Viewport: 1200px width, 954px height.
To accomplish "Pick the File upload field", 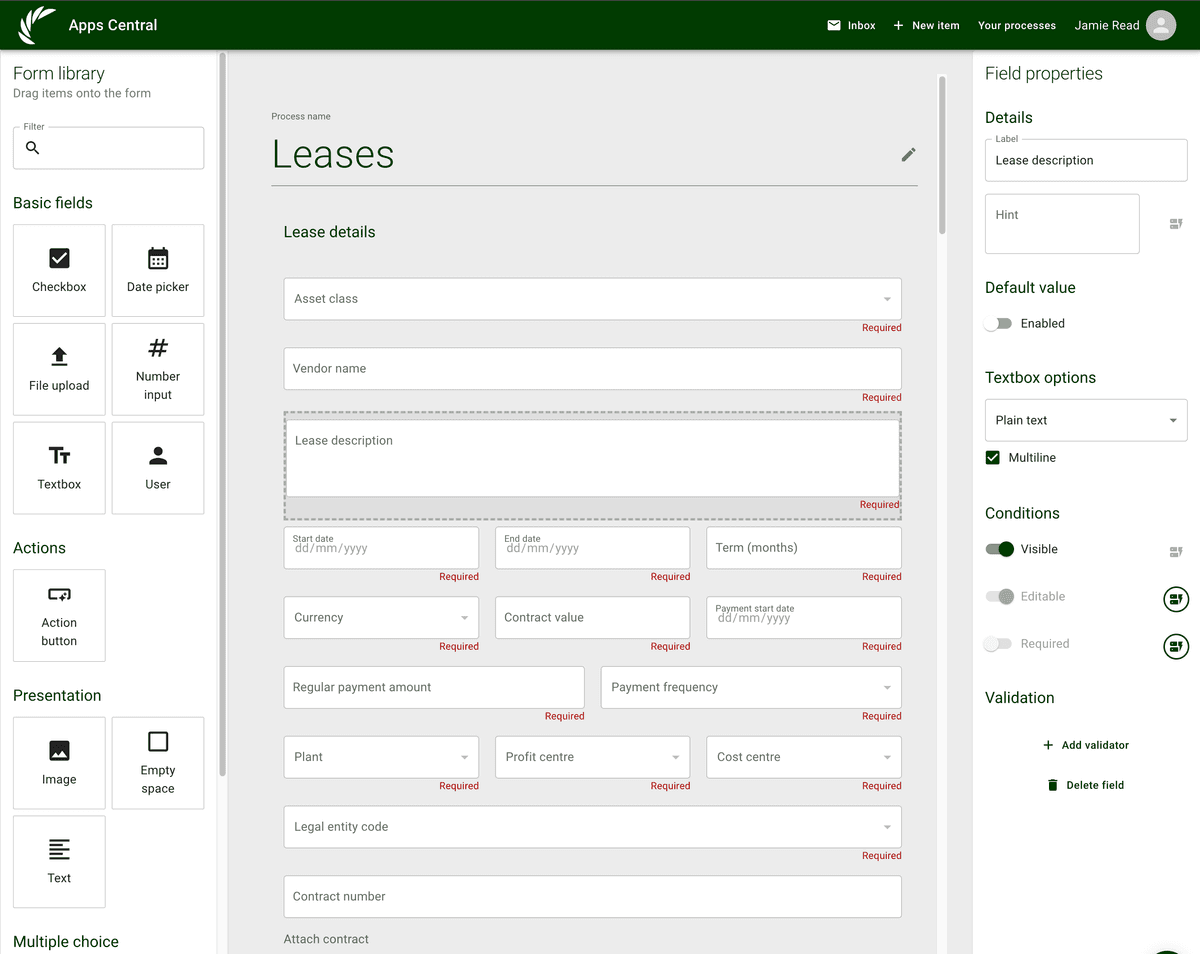I will click(58, 369).
